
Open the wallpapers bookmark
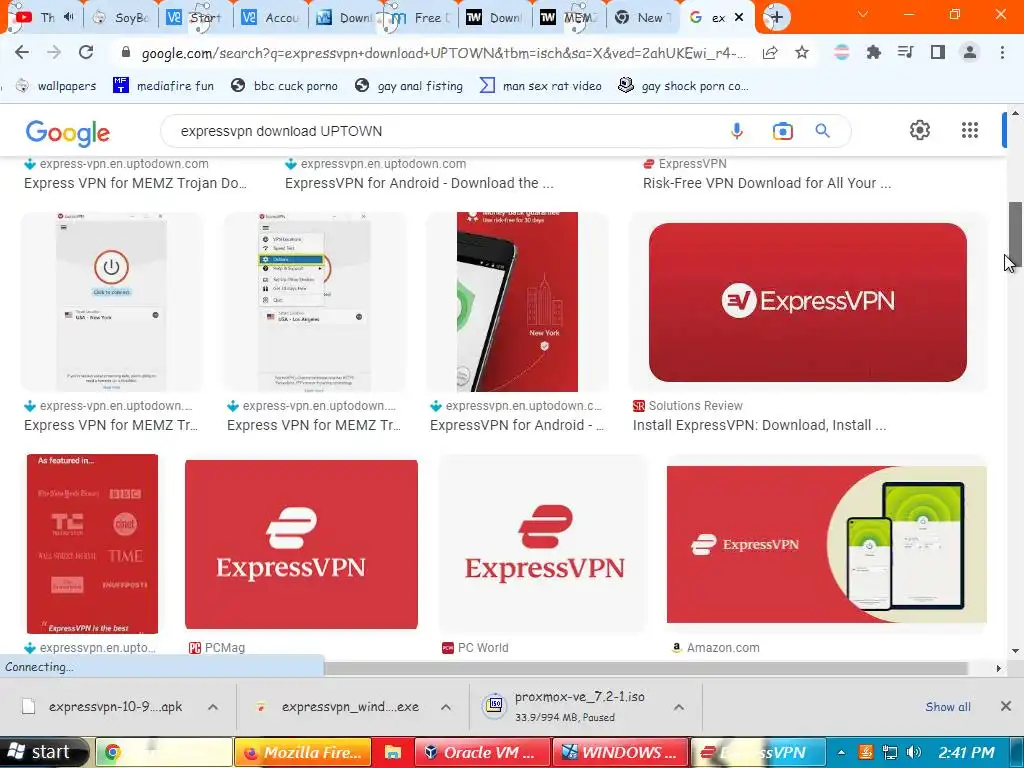(56, 86)
